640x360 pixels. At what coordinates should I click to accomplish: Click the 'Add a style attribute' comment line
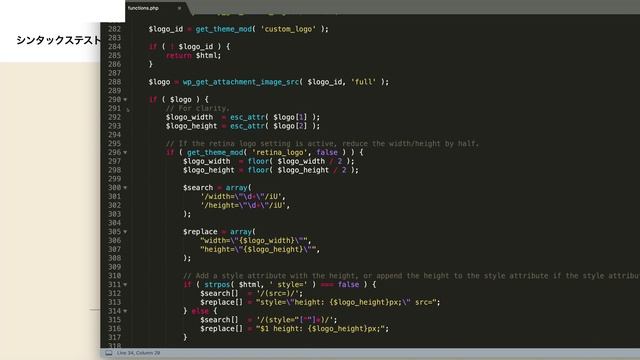tap(411, 276)
